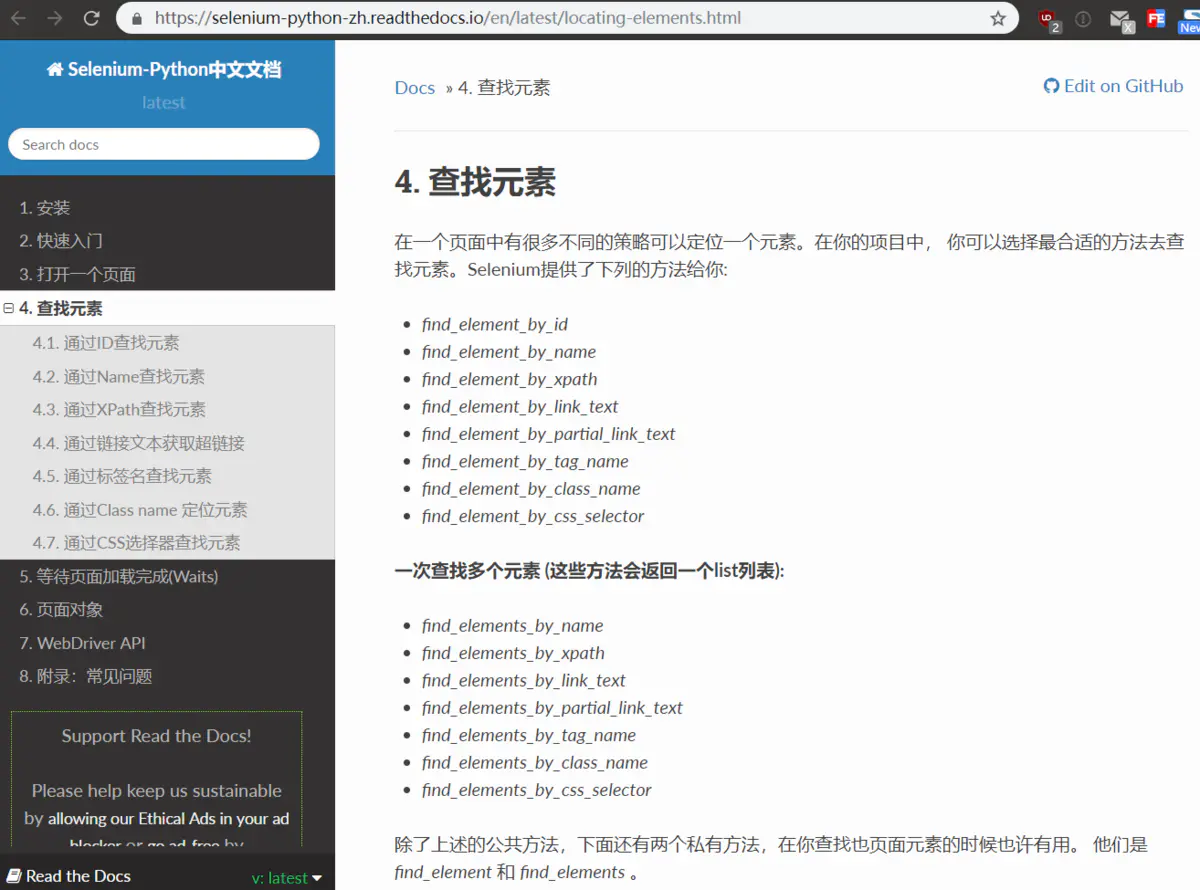Open the mail checker extension icon
The width and height of the screenshot is (1200, 890).
(1121, 20)
